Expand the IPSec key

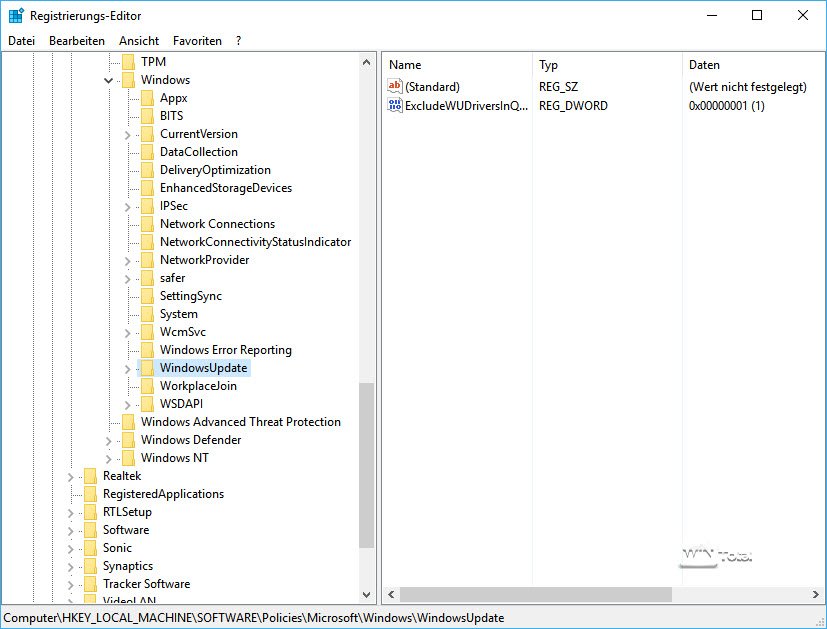[x=127, y=207]
